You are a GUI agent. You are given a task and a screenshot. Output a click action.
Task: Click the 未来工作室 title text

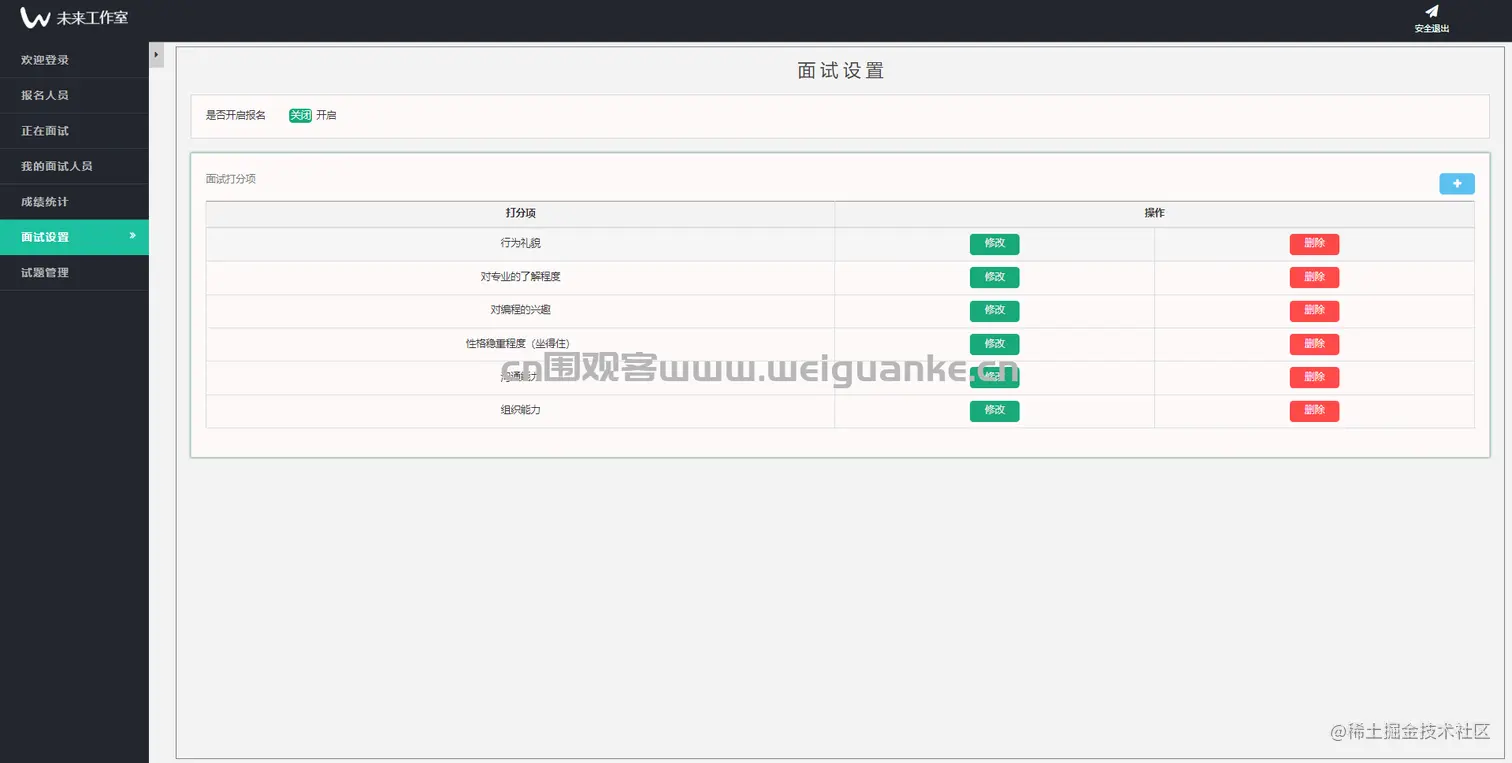click(92, 18)
